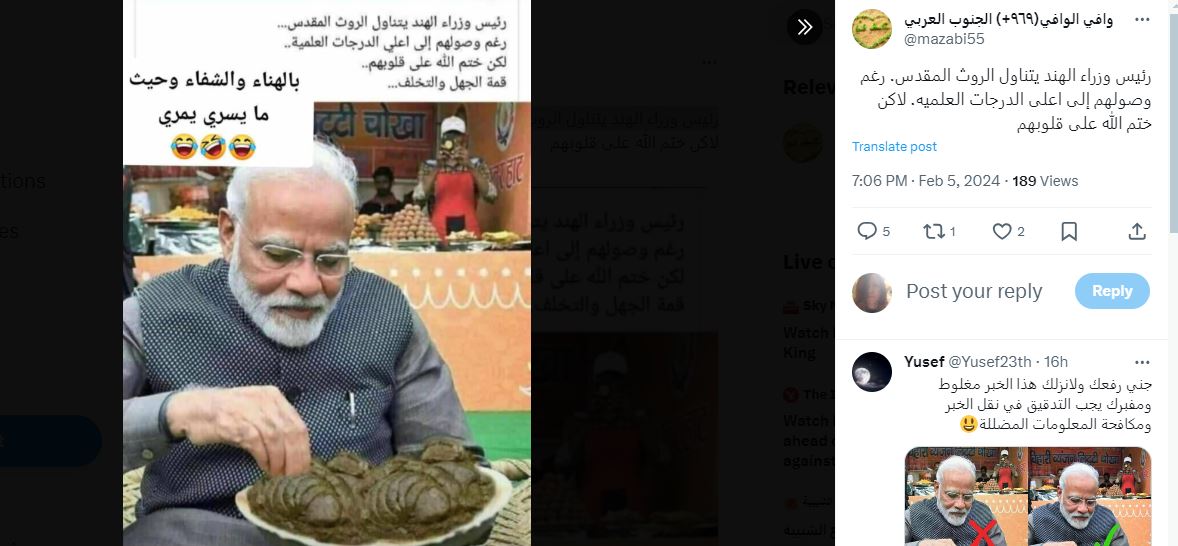Click Translate post link

click(894, 146)
